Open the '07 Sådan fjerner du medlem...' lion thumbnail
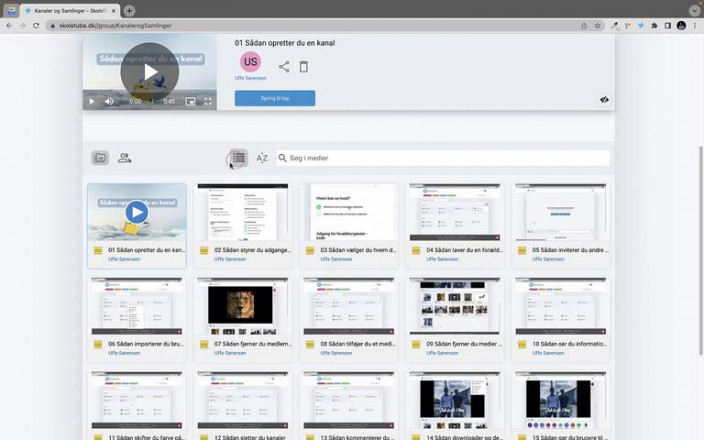704x440 pixels. [243, 306]
